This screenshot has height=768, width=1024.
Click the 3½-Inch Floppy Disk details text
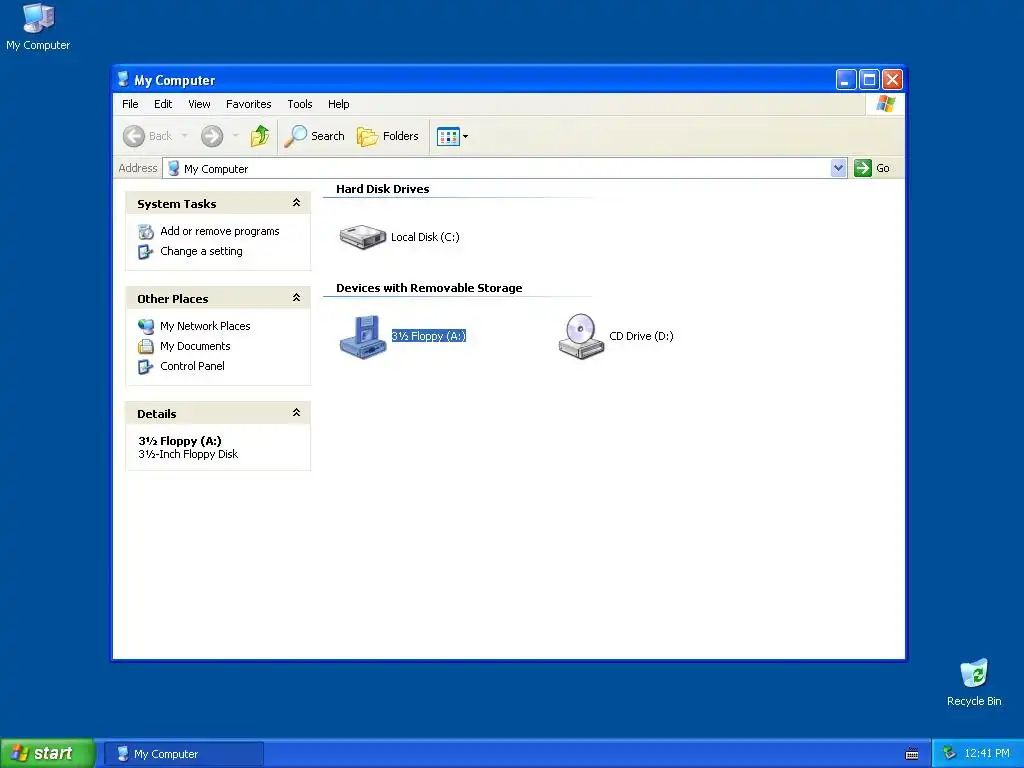coord(188,455)
